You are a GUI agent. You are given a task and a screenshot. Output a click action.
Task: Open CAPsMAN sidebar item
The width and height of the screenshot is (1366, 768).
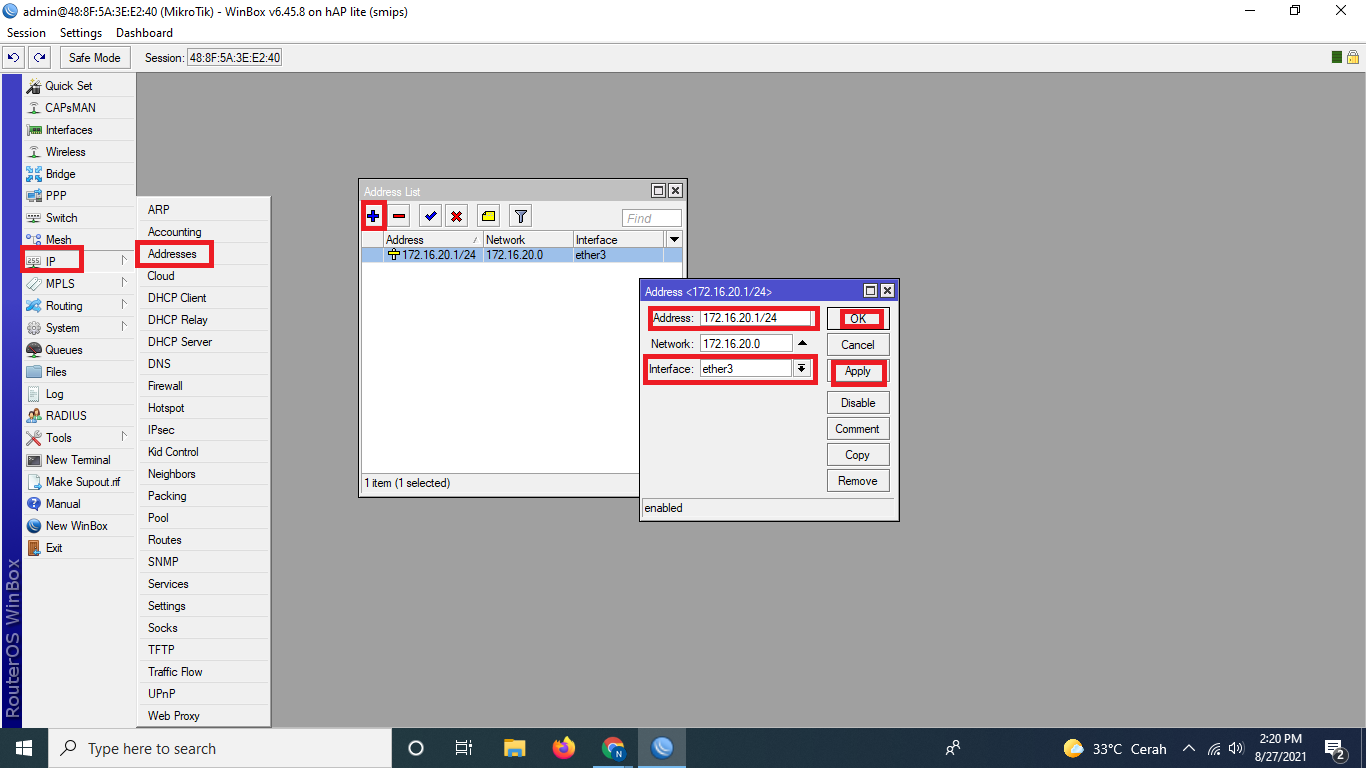point(79,108)
